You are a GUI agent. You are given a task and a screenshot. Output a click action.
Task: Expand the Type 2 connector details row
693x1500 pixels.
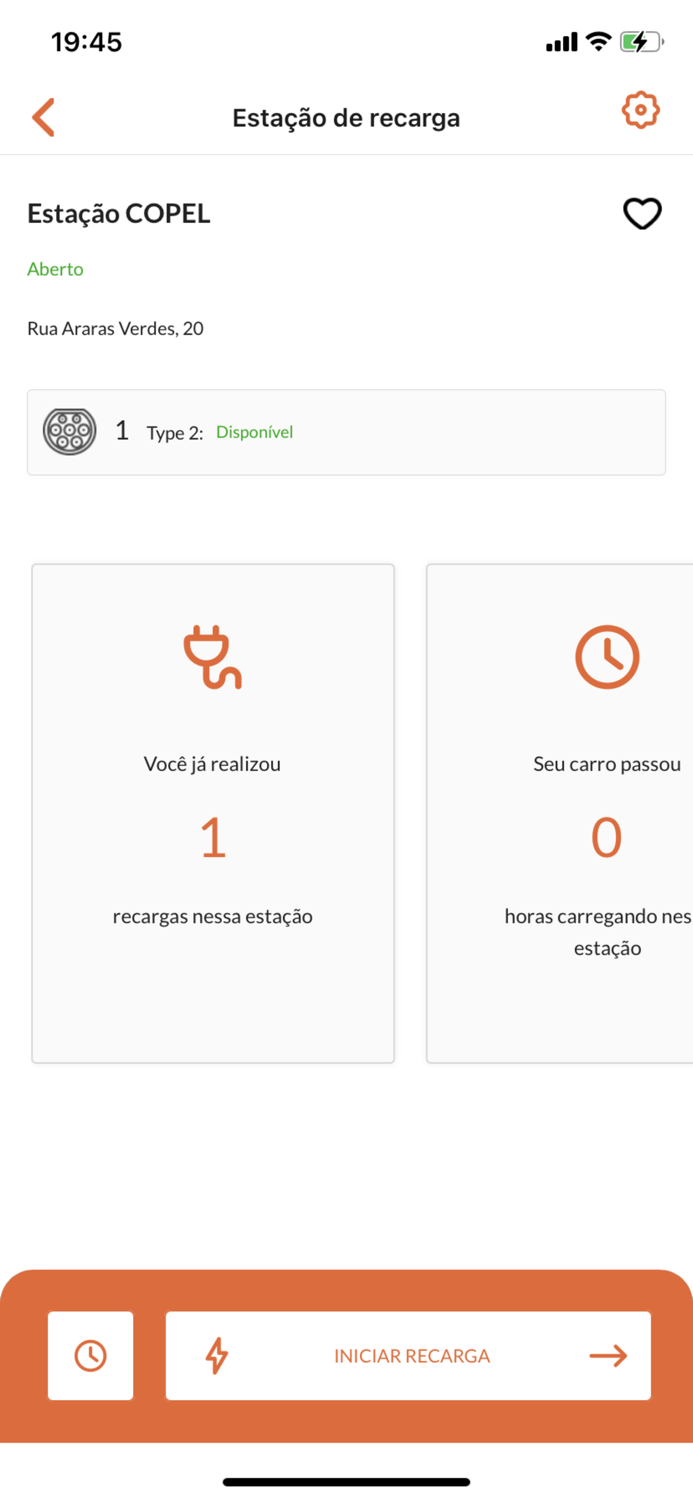(x=346, y=431)
